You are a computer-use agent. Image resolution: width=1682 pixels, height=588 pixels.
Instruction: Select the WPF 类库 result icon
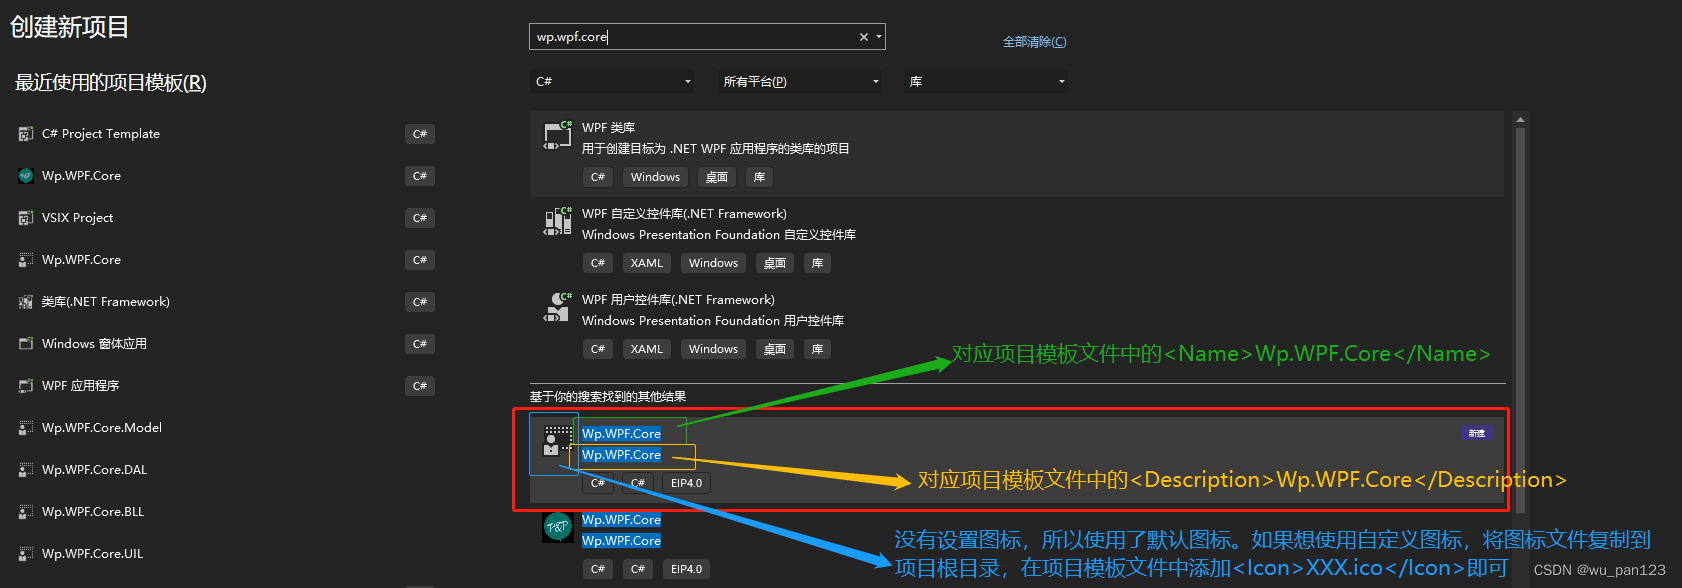click(x=557, y=135)
